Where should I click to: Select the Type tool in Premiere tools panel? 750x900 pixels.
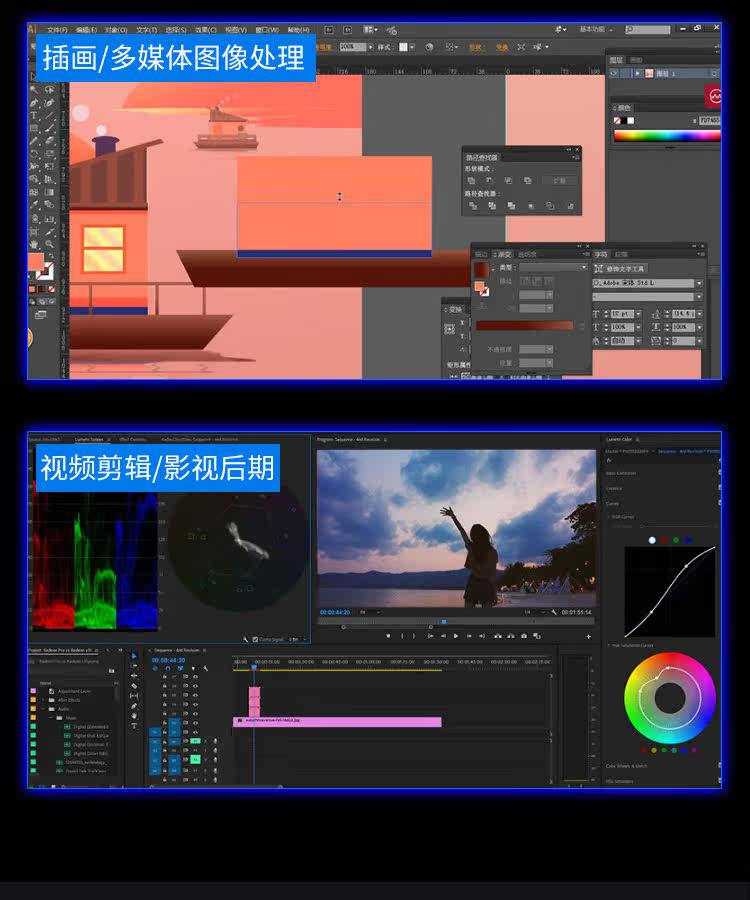tap(134, 726)
